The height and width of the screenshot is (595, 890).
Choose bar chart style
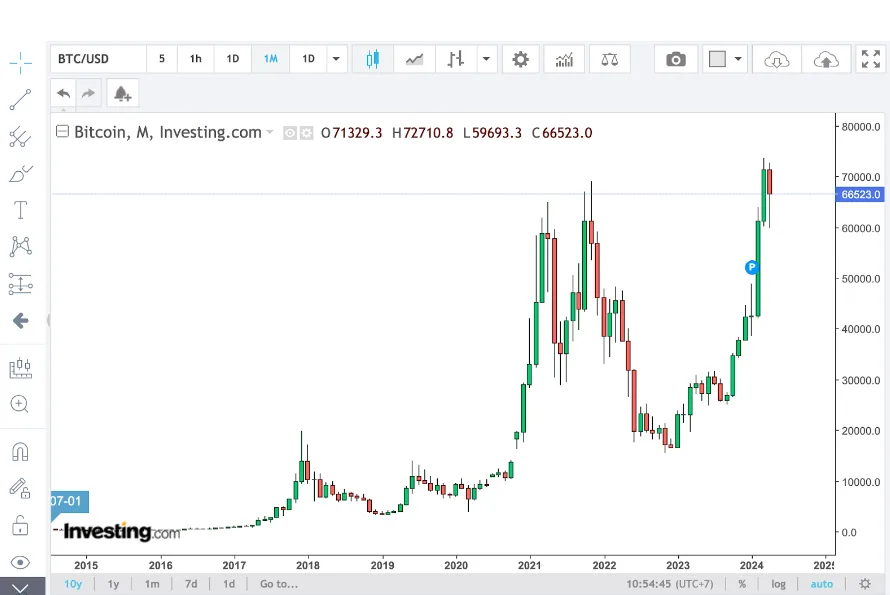[456, 59]
